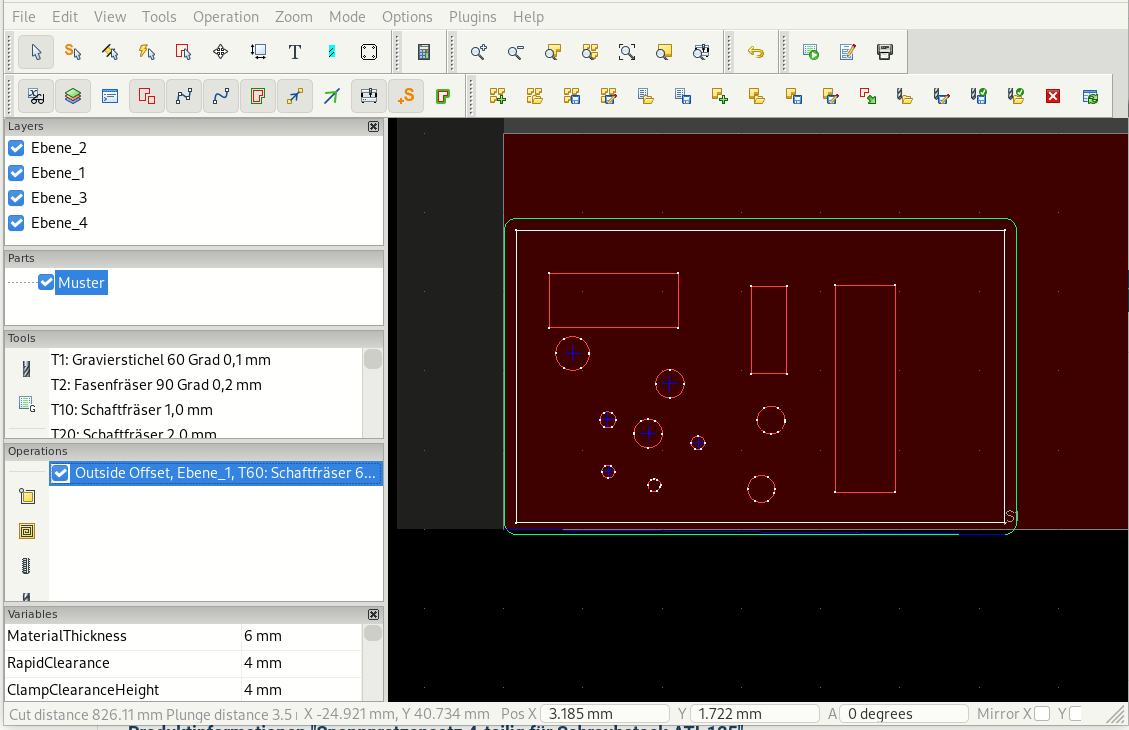Add a pocket operation via spiral icon
Viewport: 1129px width, 730px height.
(27, 531)
